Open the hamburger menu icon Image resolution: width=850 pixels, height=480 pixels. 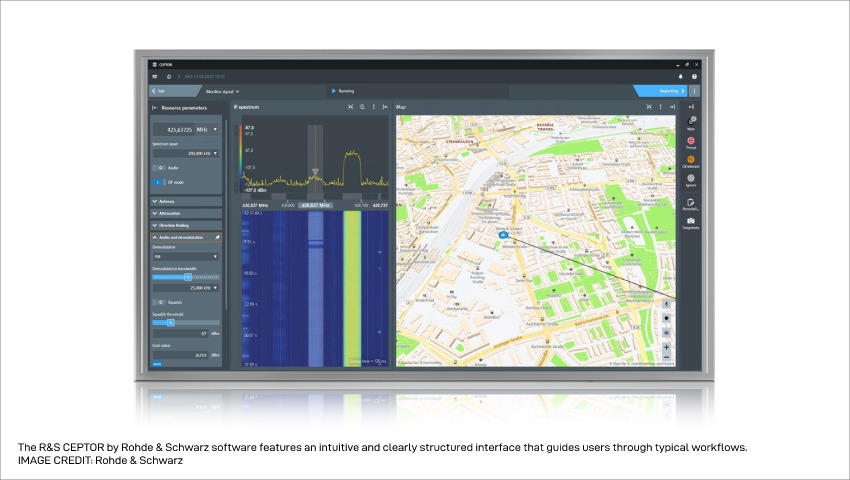click(154, 76)
